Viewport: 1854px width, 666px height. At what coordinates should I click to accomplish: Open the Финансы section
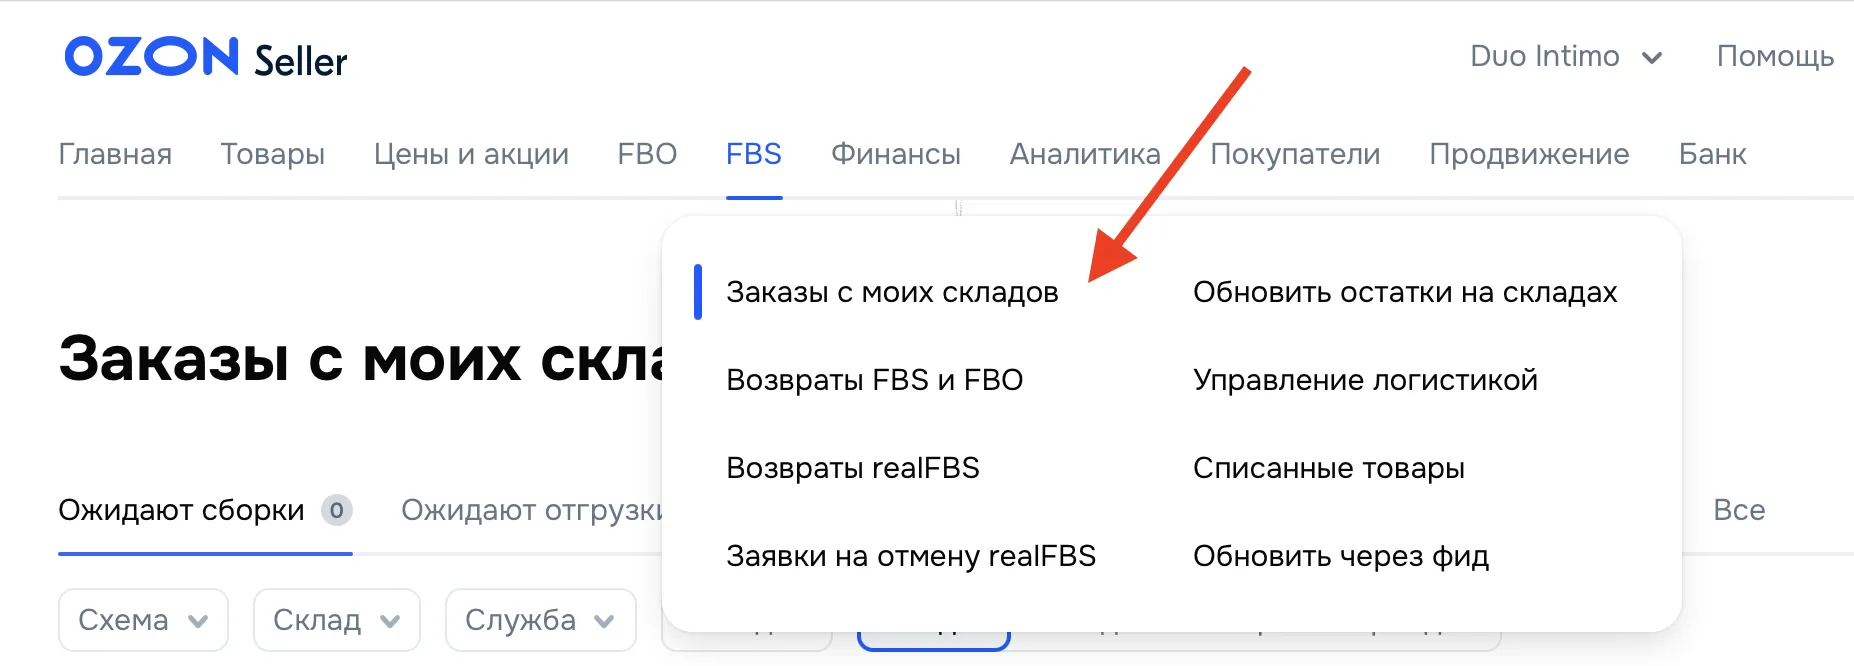(895, 154)
